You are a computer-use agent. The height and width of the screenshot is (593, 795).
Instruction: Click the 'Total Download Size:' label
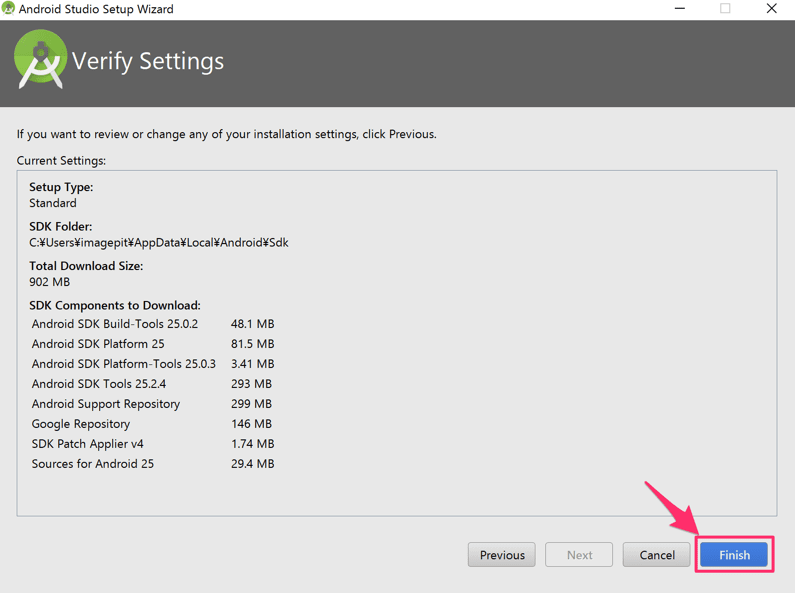point(86,266)
